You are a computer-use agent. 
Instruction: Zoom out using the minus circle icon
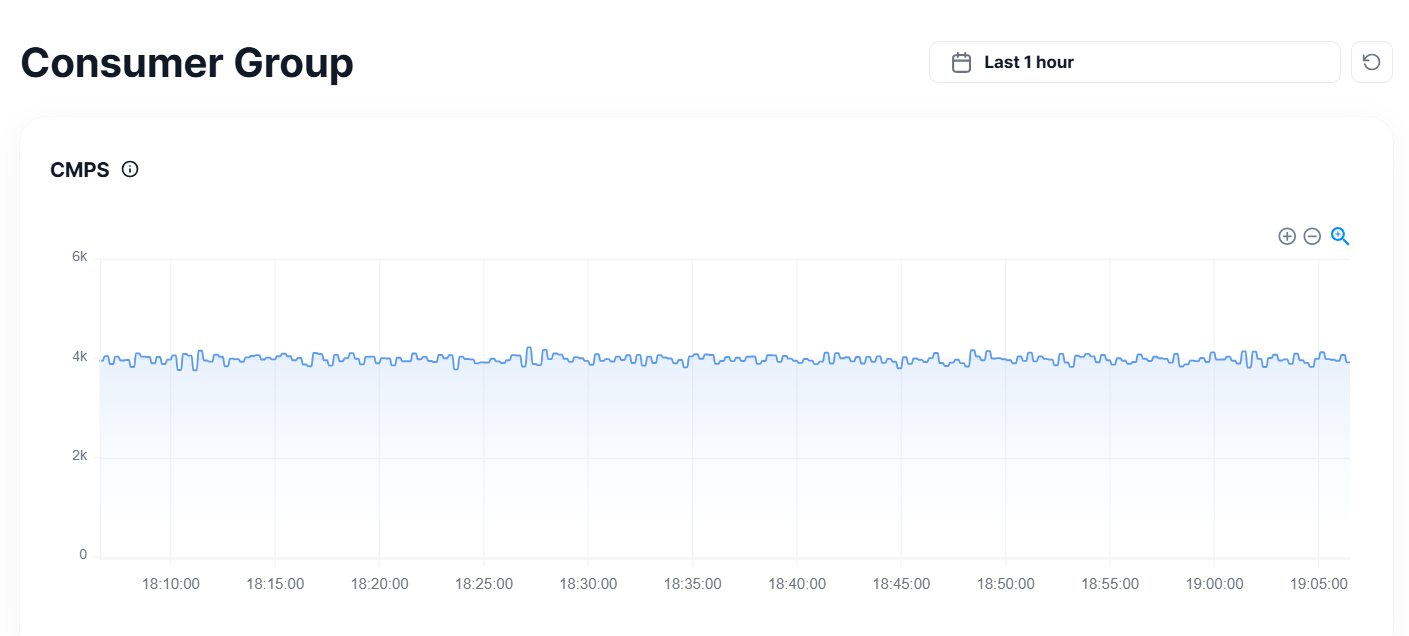(x=1312, y=236)
